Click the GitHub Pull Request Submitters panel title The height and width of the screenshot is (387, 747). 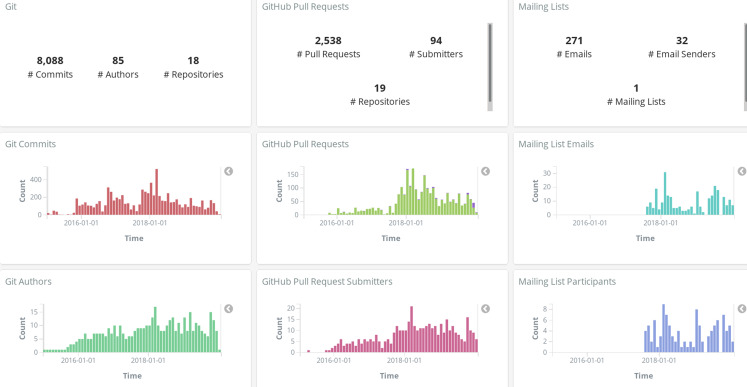[327, 282]
